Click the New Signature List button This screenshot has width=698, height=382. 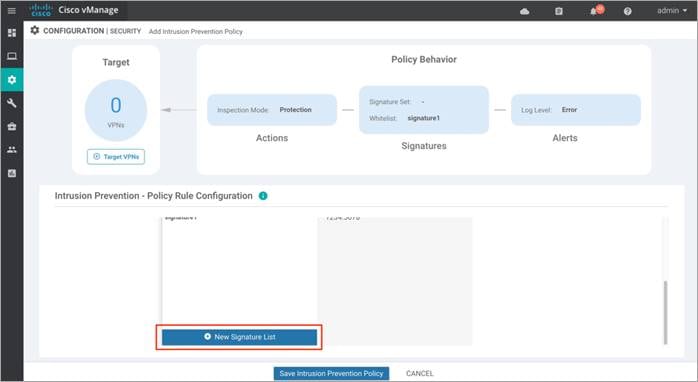click(239, 337)
